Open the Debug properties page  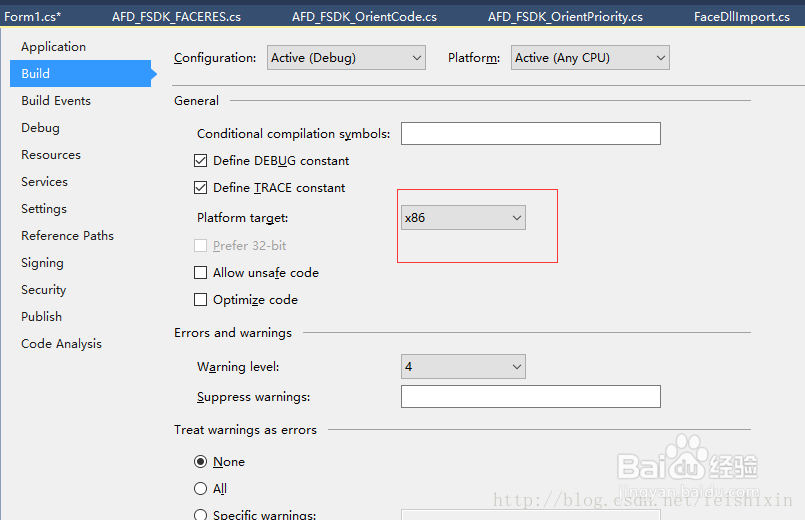[x=40, y=128]
